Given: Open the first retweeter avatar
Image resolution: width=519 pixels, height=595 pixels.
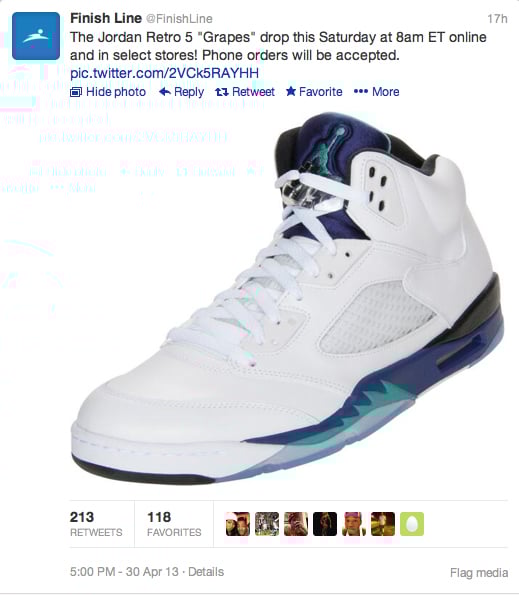Looking at the screenshot, I should [237, 524].
